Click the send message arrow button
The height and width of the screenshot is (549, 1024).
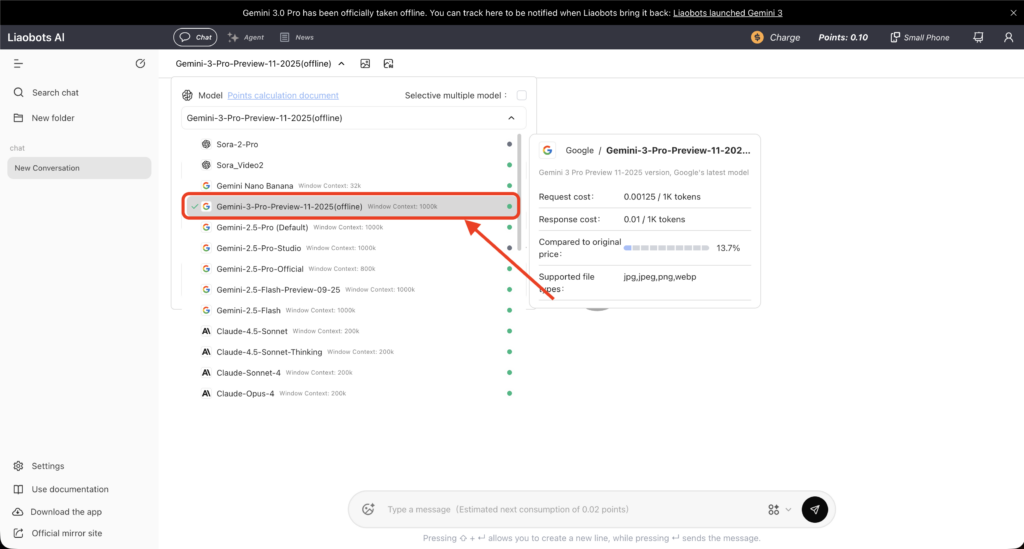pos(814,509)
